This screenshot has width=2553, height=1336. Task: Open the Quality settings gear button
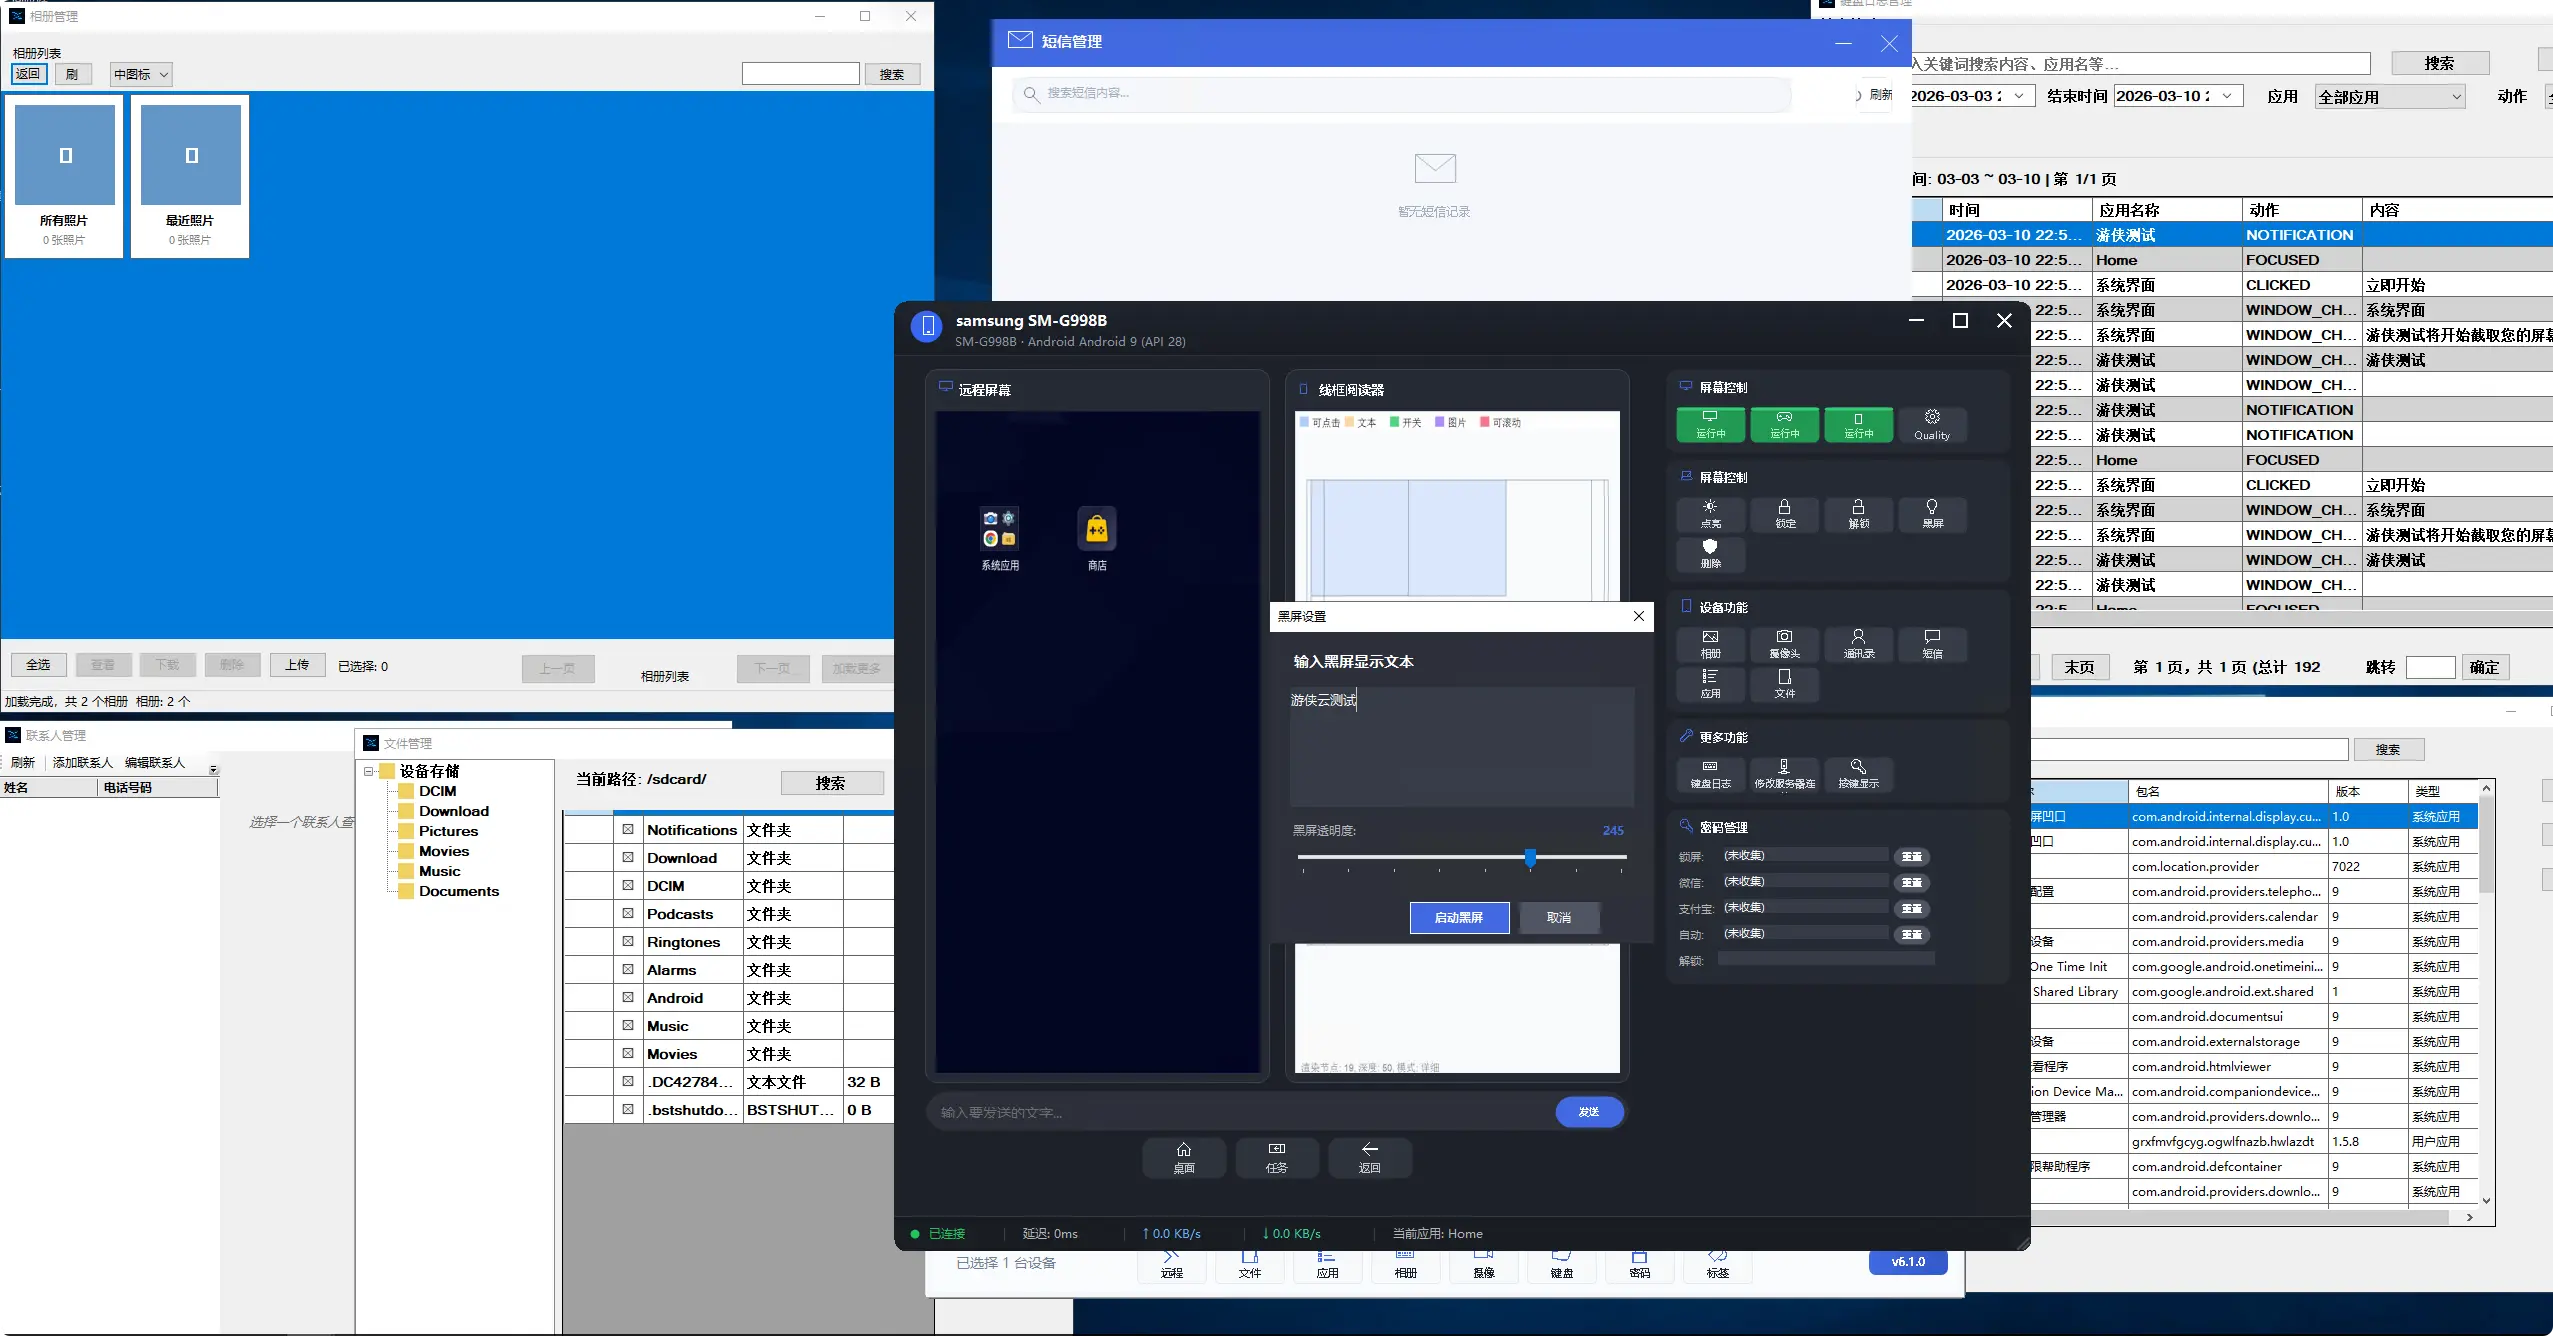pyautogui.click(x=1931, y=424)
